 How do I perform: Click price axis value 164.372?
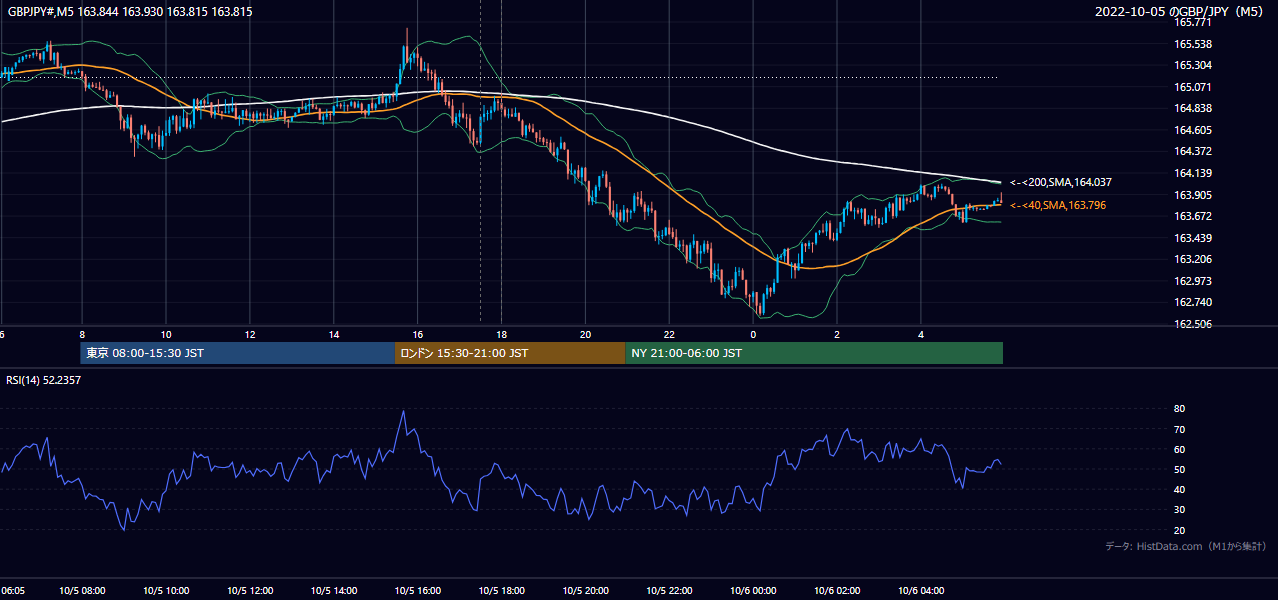click(x=1192, y=152)
